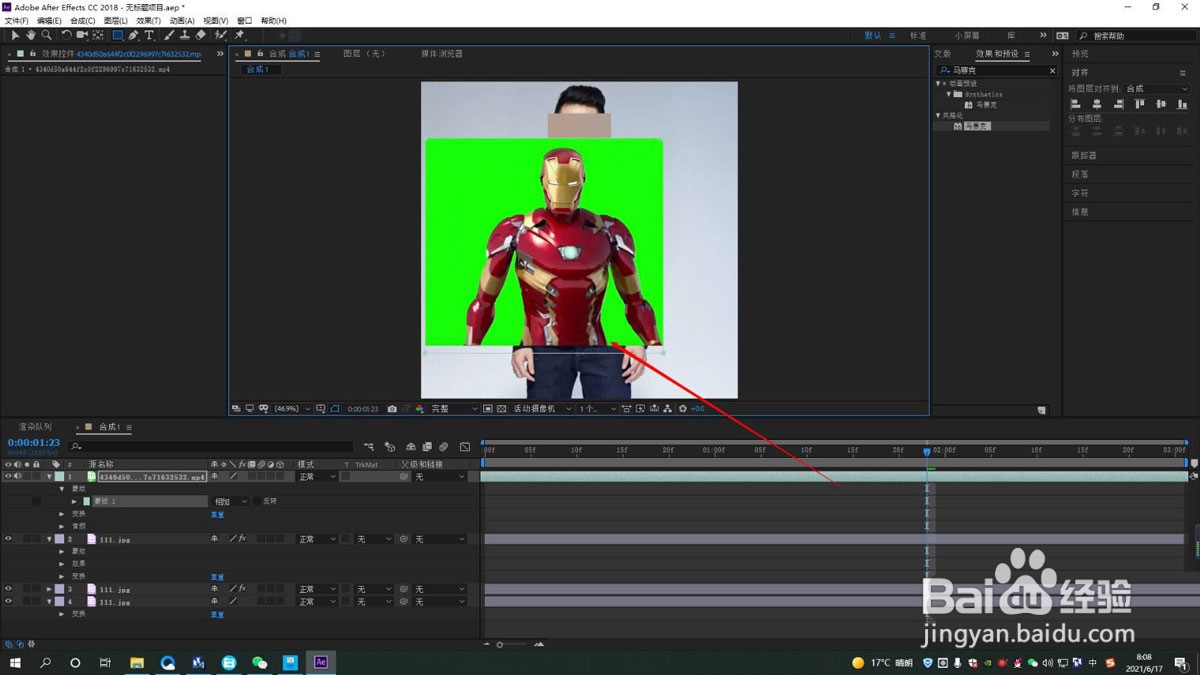Screen dimensions: 1200x675
Task: Open 将图层对齐到 合成 dropdown
Action: 1158,89
